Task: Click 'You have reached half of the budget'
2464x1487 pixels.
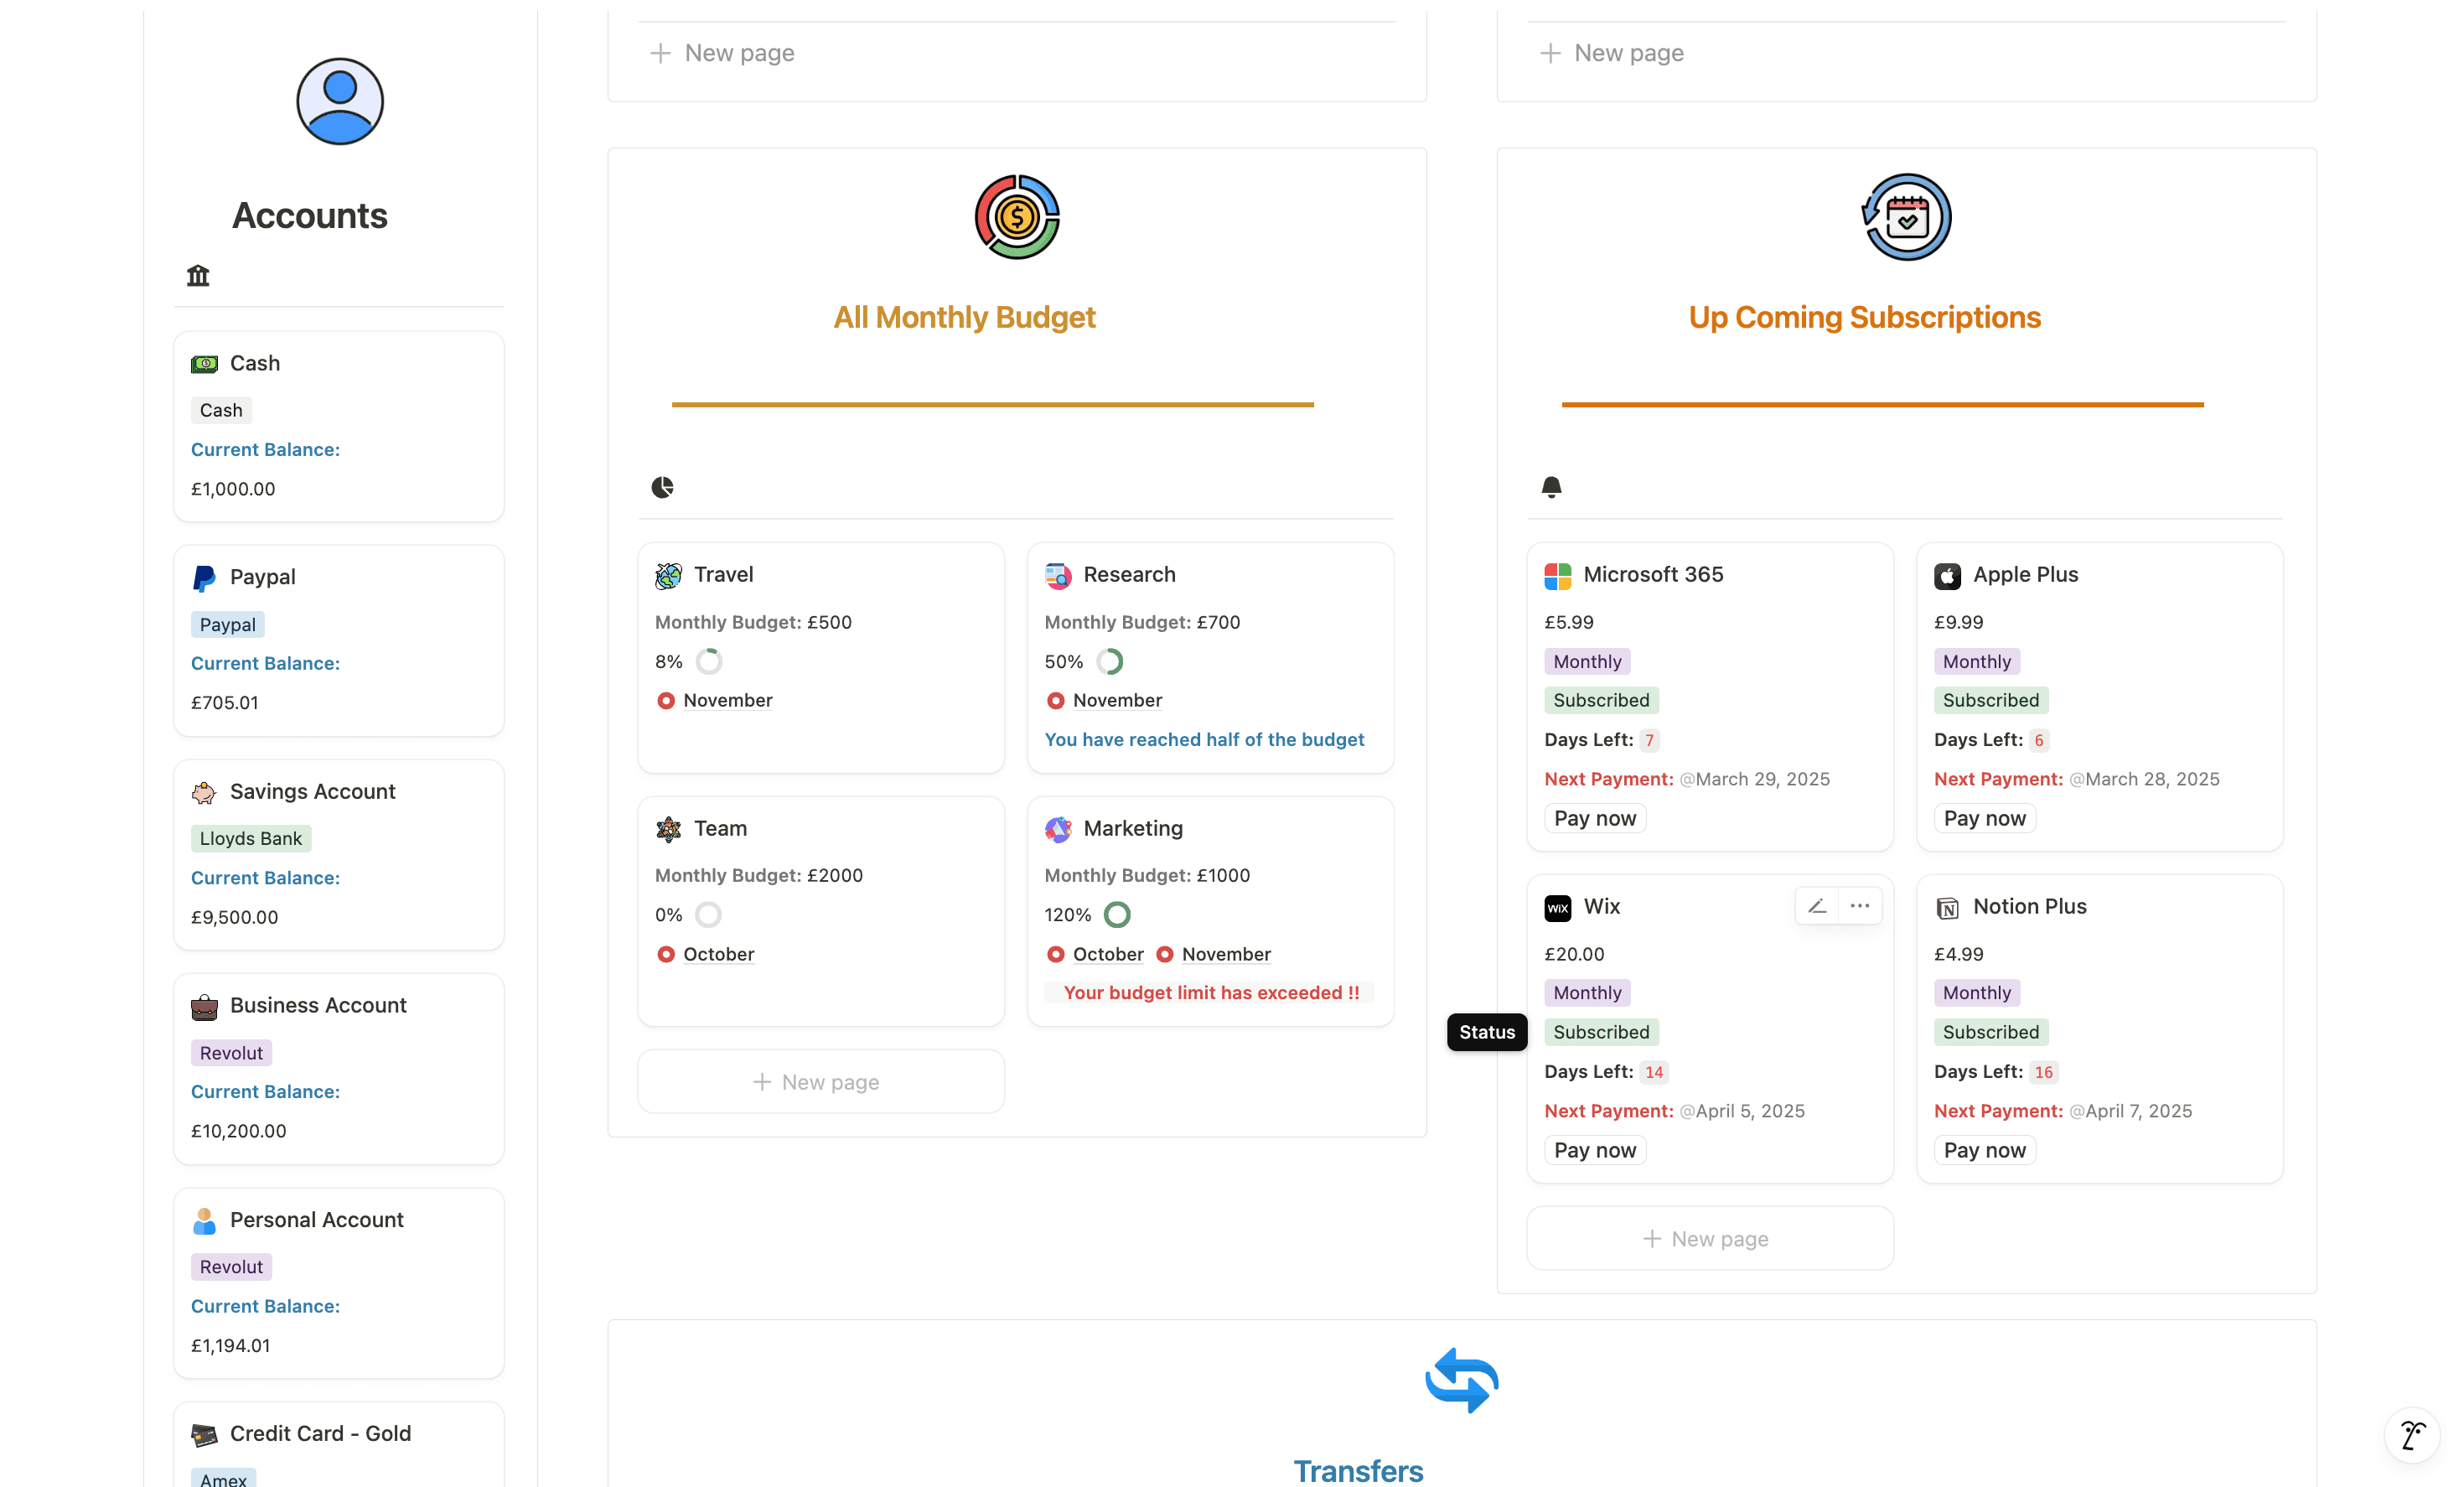Action: coord(1204,739)
